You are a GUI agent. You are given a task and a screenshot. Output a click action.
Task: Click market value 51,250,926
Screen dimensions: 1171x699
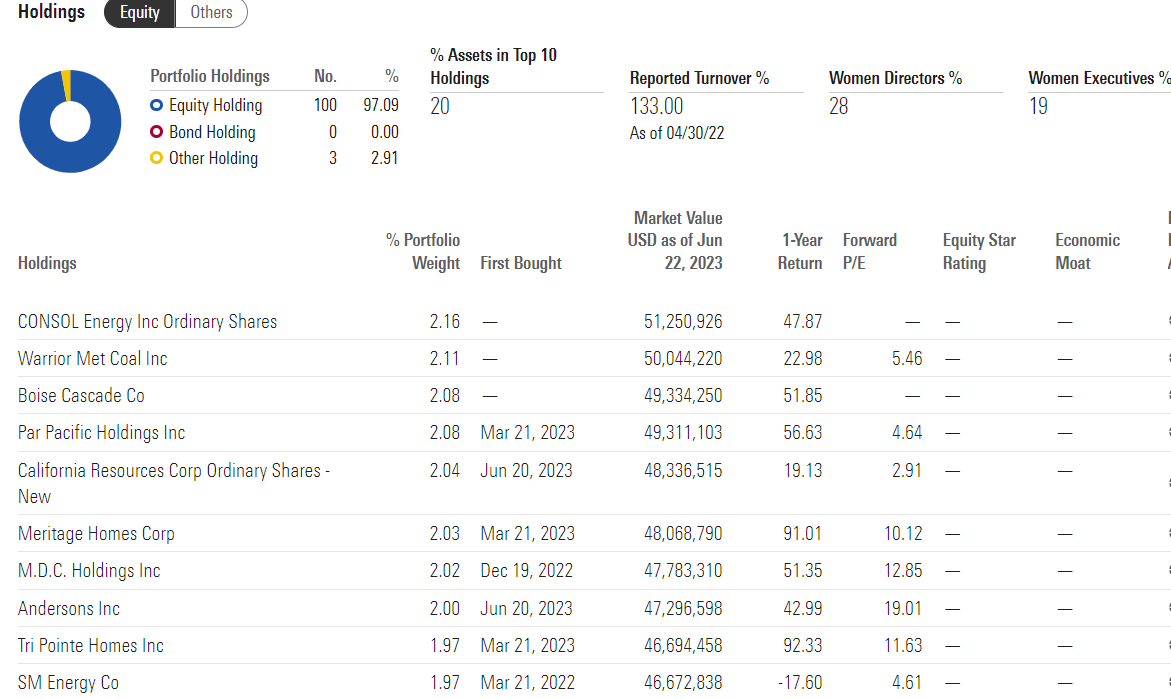(x=683, y=322)
